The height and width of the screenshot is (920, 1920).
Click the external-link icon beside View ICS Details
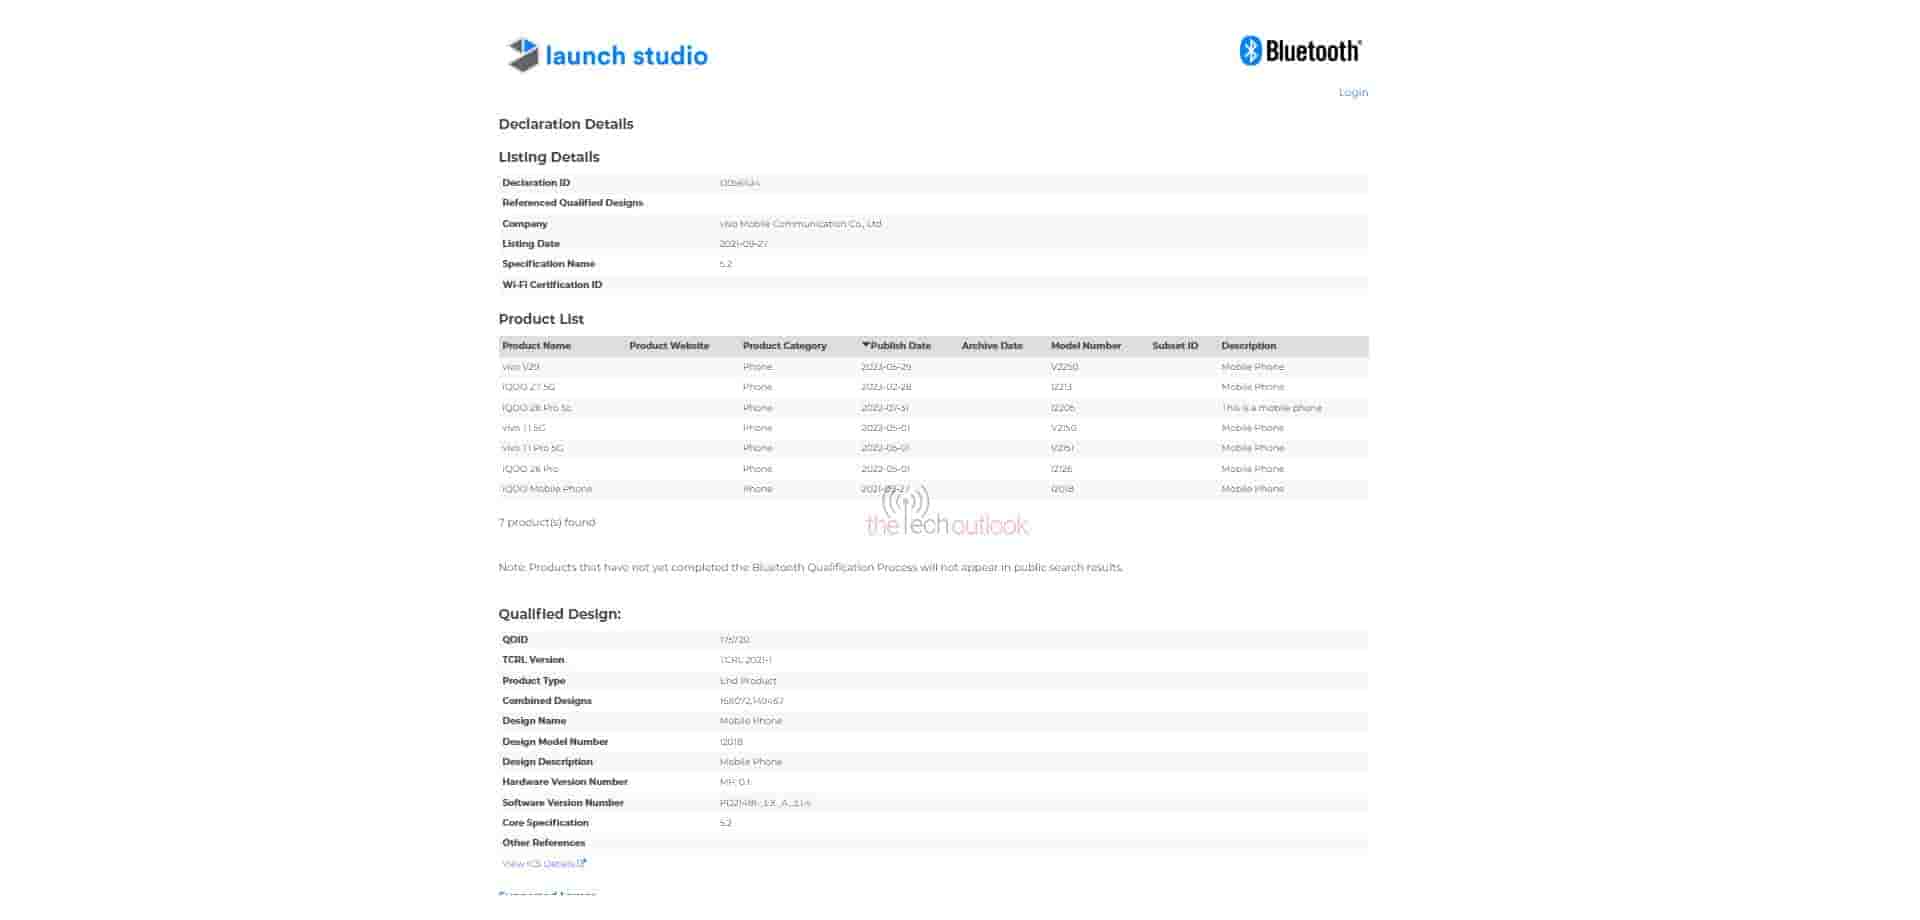(582, 863)
